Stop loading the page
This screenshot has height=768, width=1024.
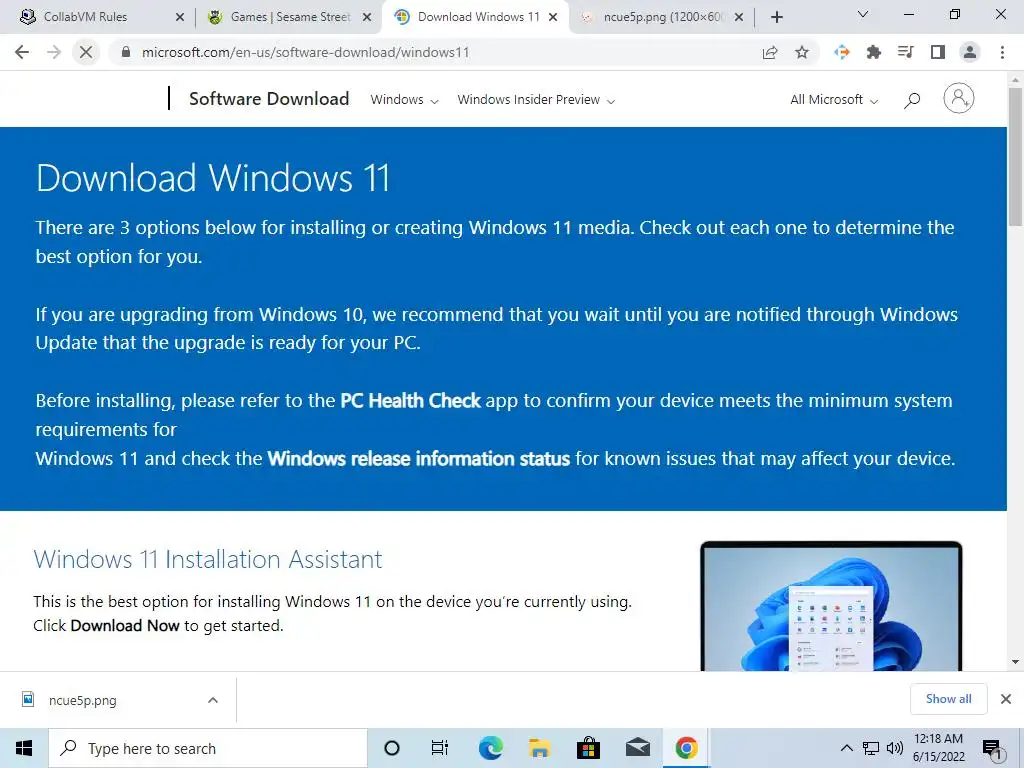[x=86, y=52]
